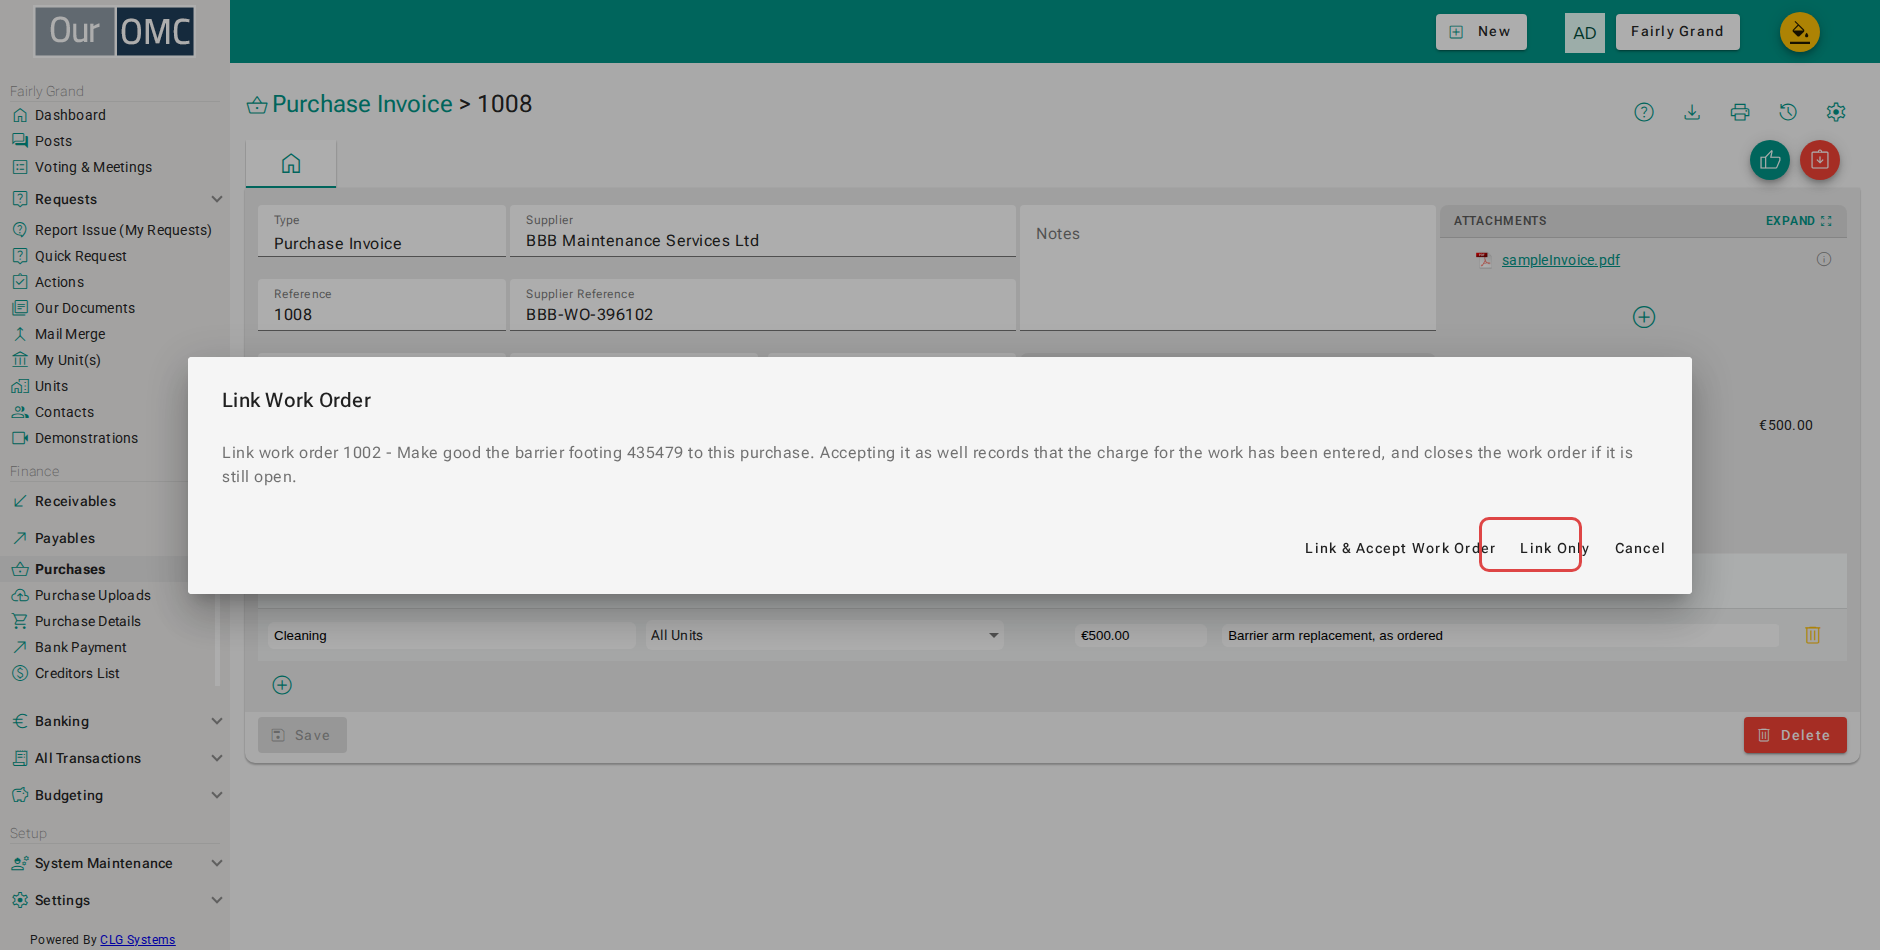Click the New button
Viewport: 1880px width, 950px height.
1481,32
